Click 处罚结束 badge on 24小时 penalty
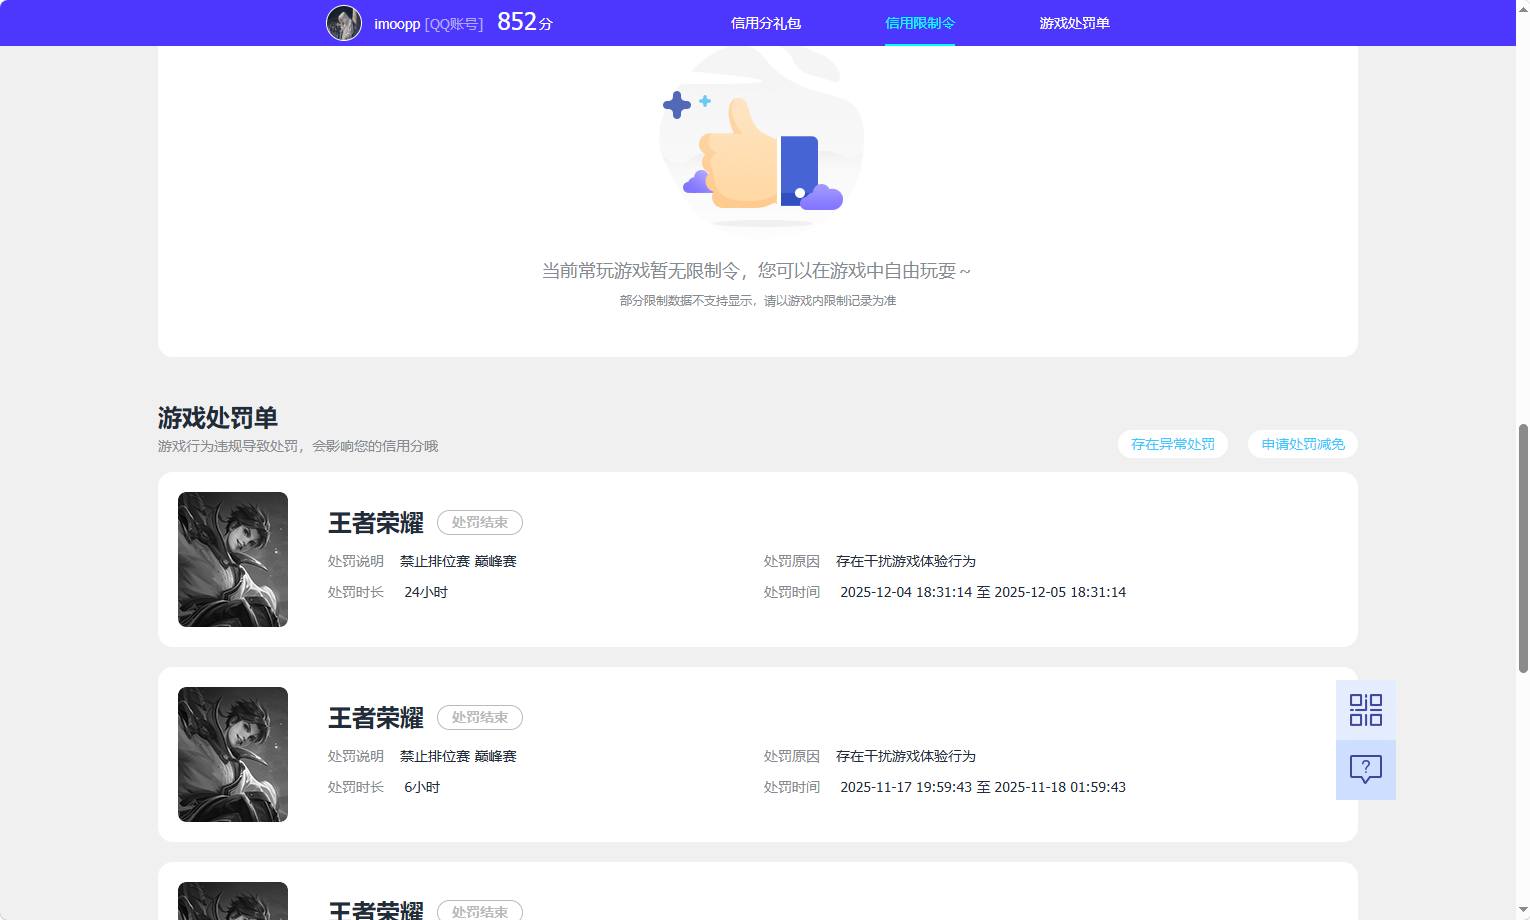This screenshot has height=920, width=1530. (480, 522)
